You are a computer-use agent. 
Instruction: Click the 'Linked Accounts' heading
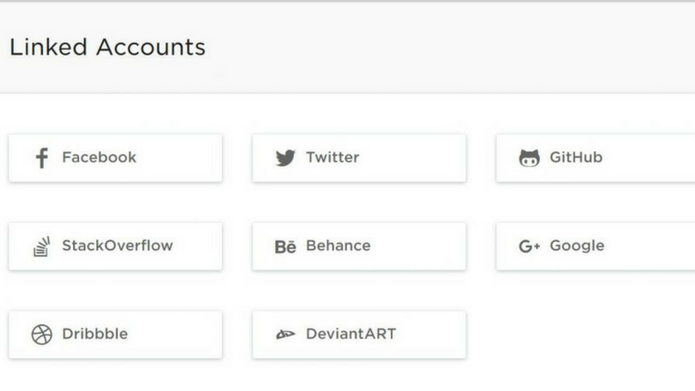pyautogui.click(x=108, y=47)
